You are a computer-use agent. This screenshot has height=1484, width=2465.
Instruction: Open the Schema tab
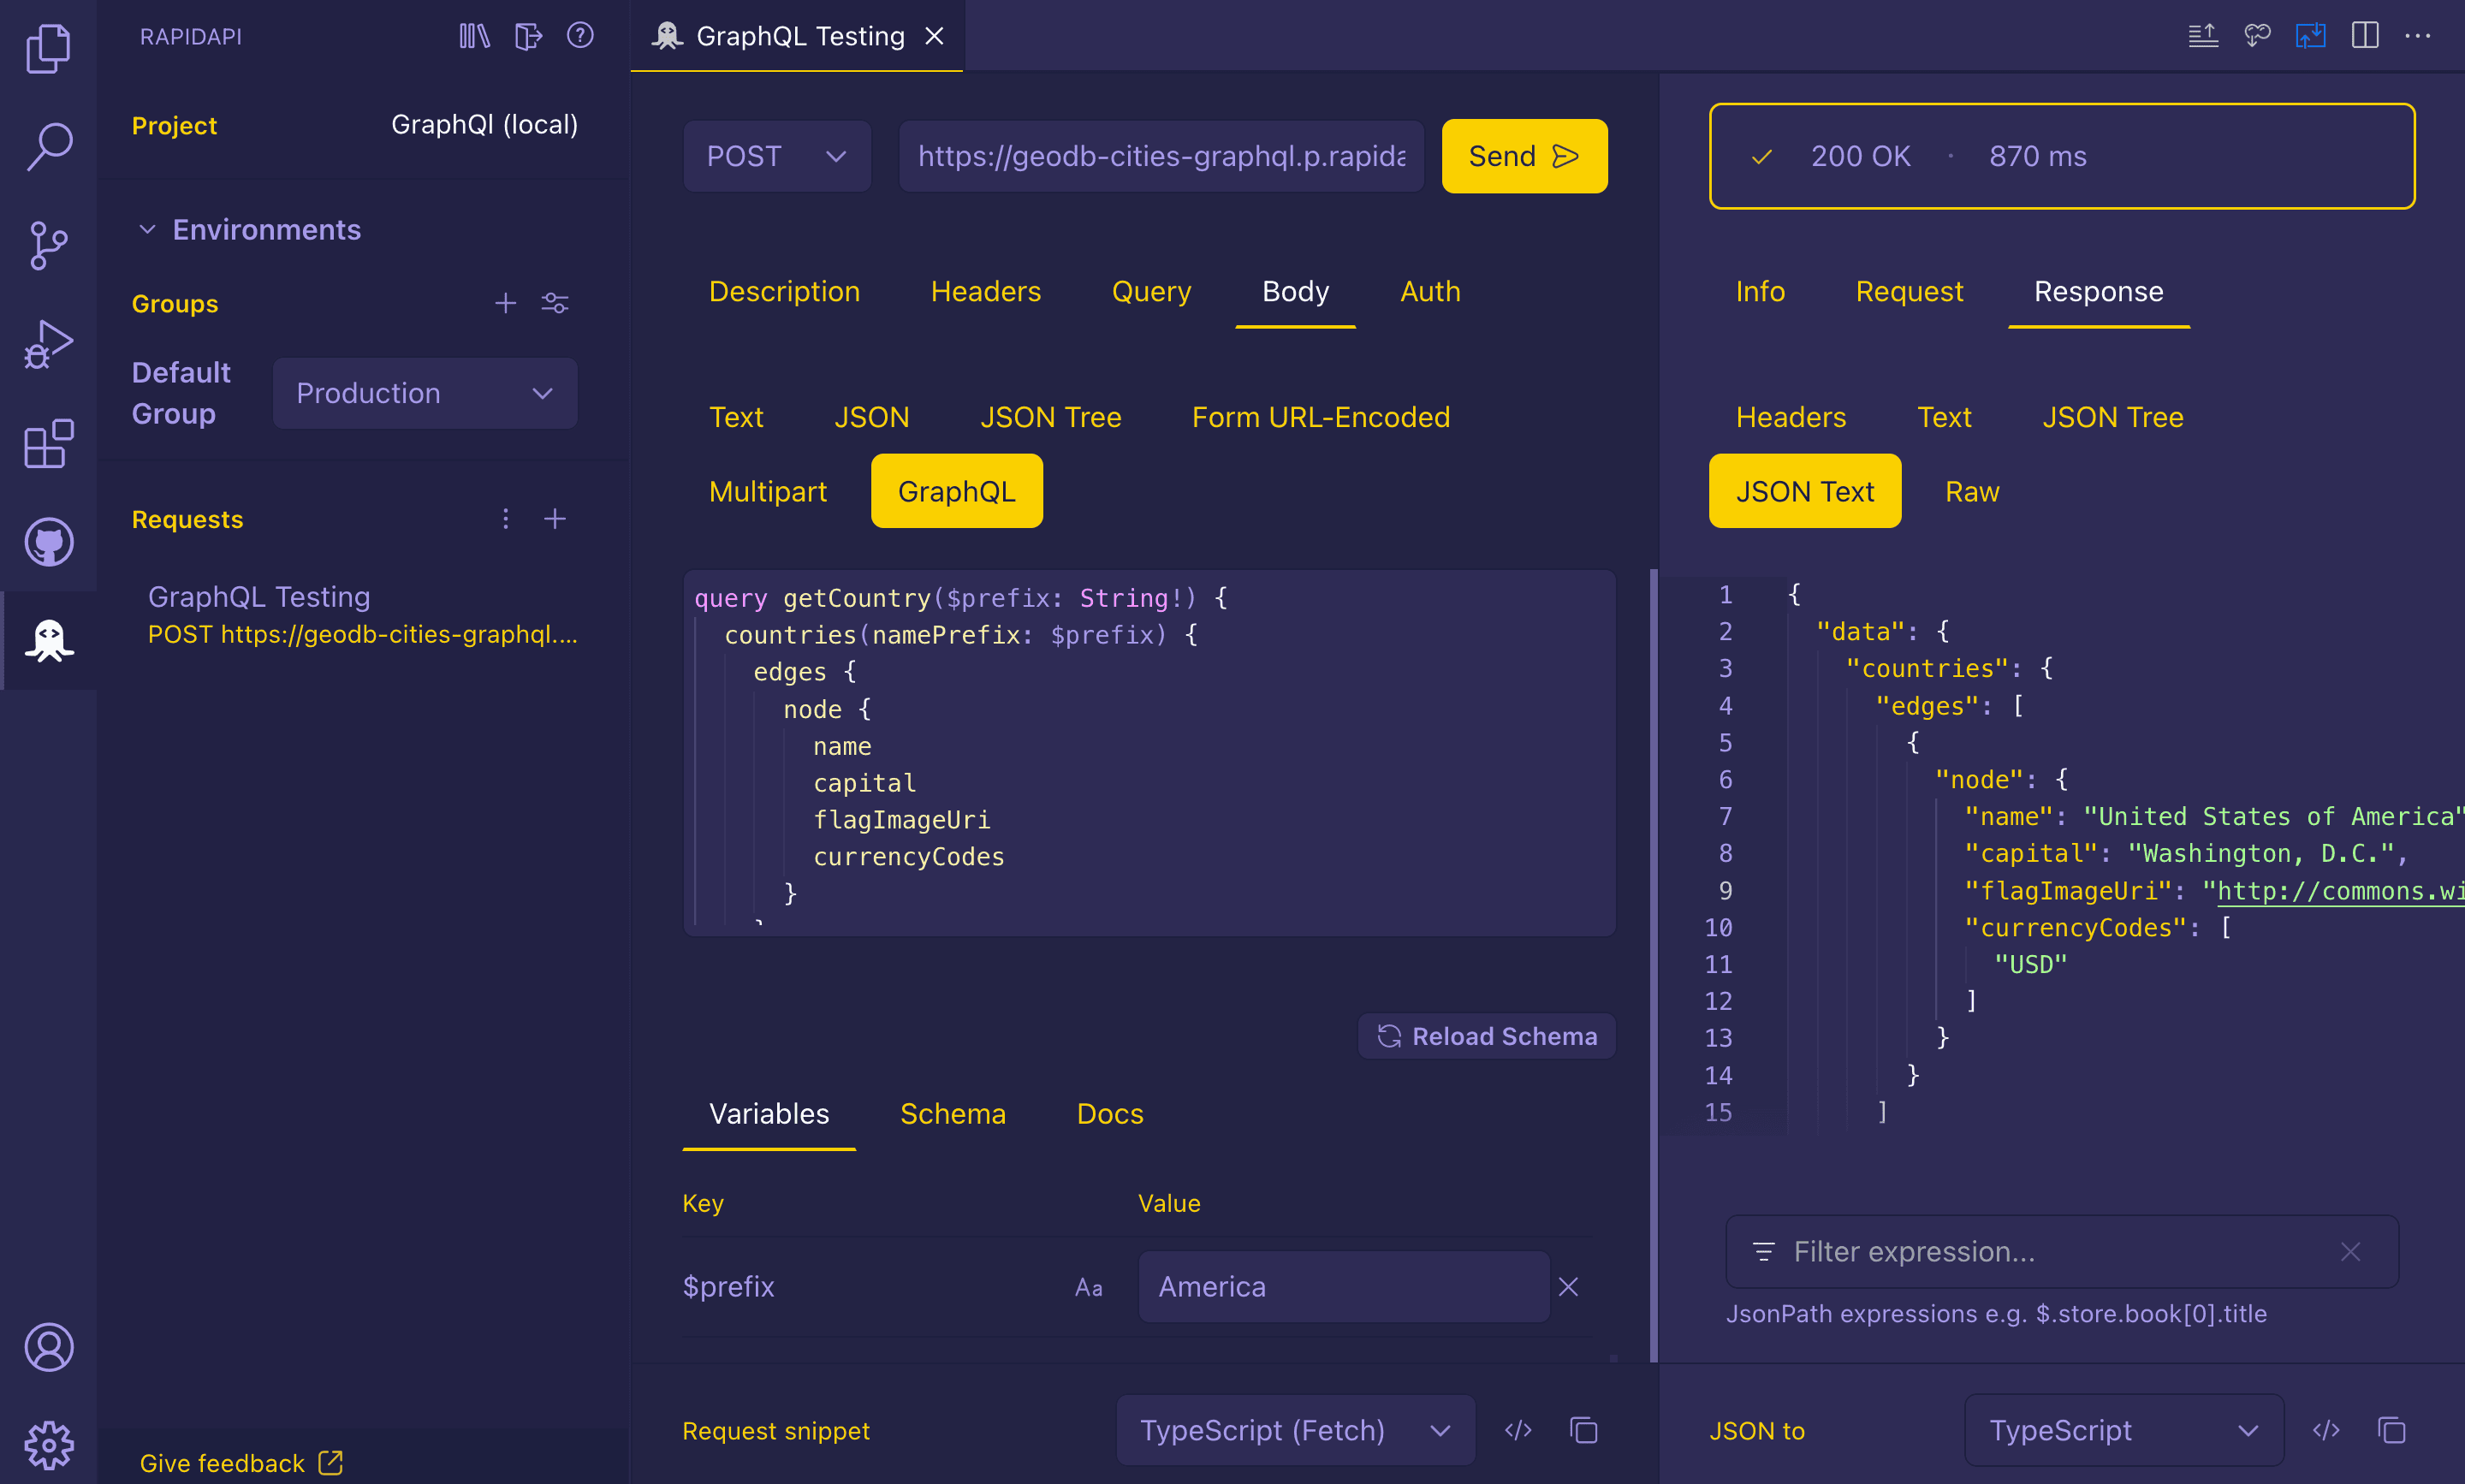(953, 1114)
